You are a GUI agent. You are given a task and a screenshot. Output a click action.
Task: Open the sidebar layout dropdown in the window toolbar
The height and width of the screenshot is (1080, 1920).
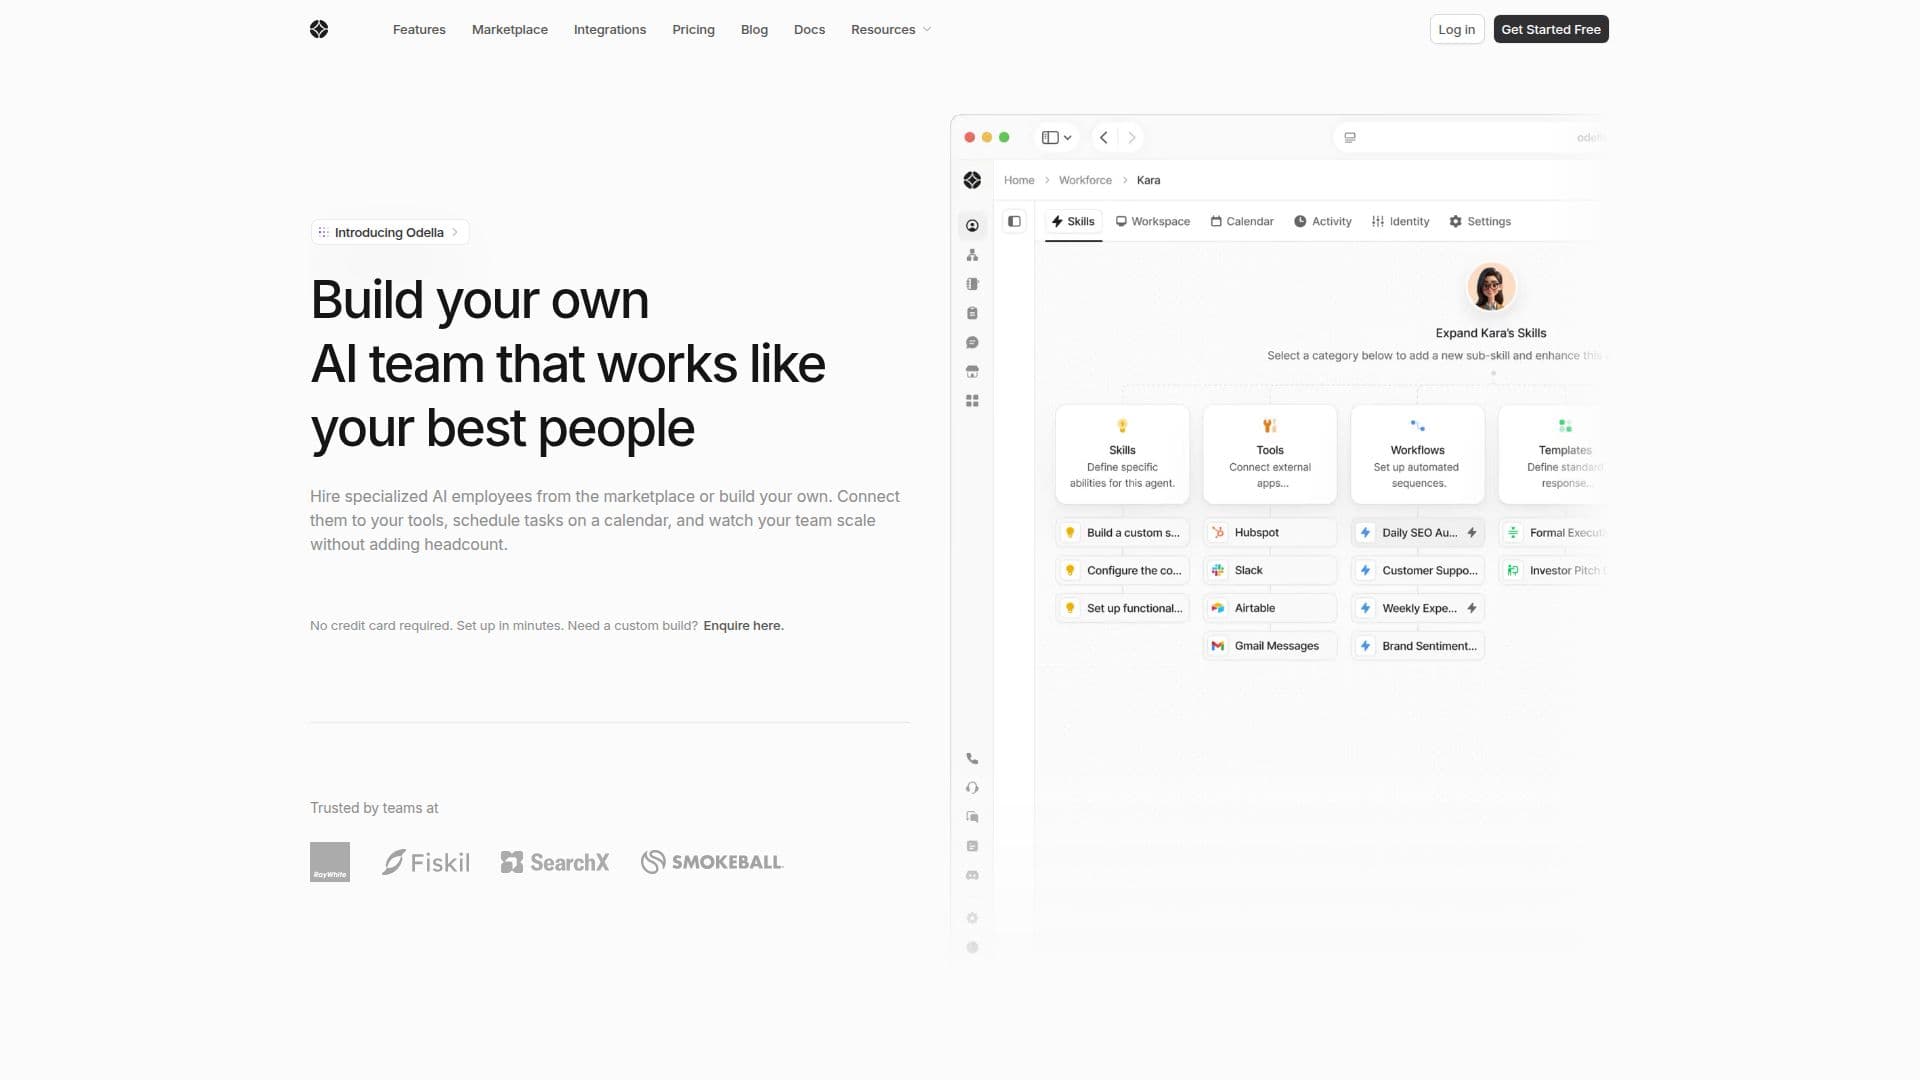(1057, 138)
